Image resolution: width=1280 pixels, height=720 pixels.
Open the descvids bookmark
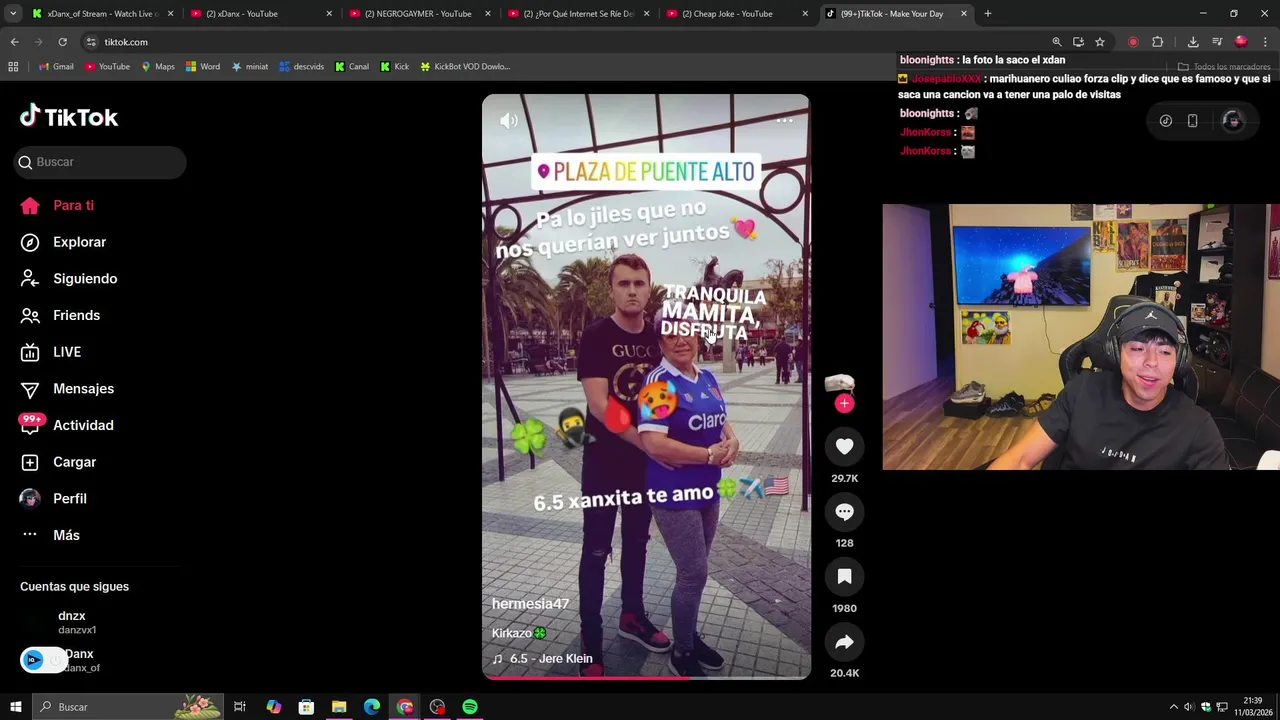(x=302, y=67)
